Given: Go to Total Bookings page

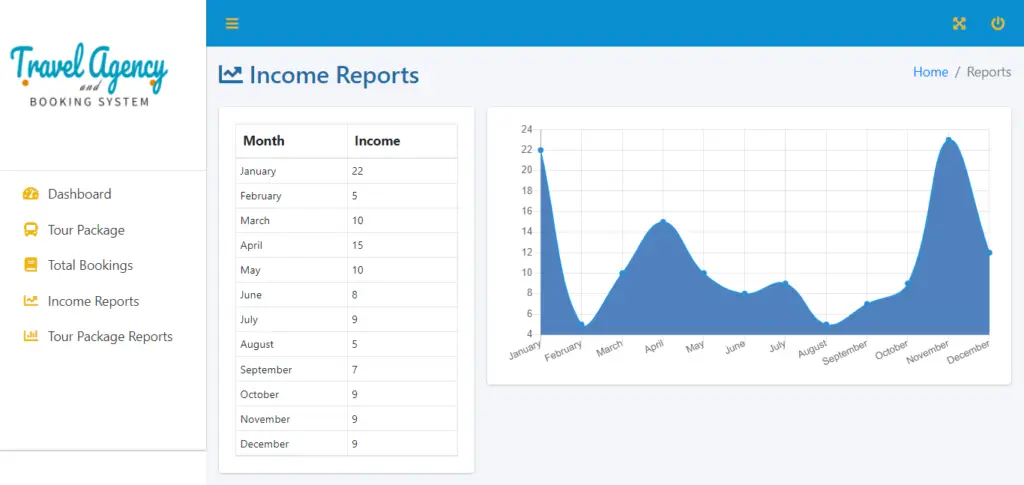Looking at the screenshot, I should (90, 265).
